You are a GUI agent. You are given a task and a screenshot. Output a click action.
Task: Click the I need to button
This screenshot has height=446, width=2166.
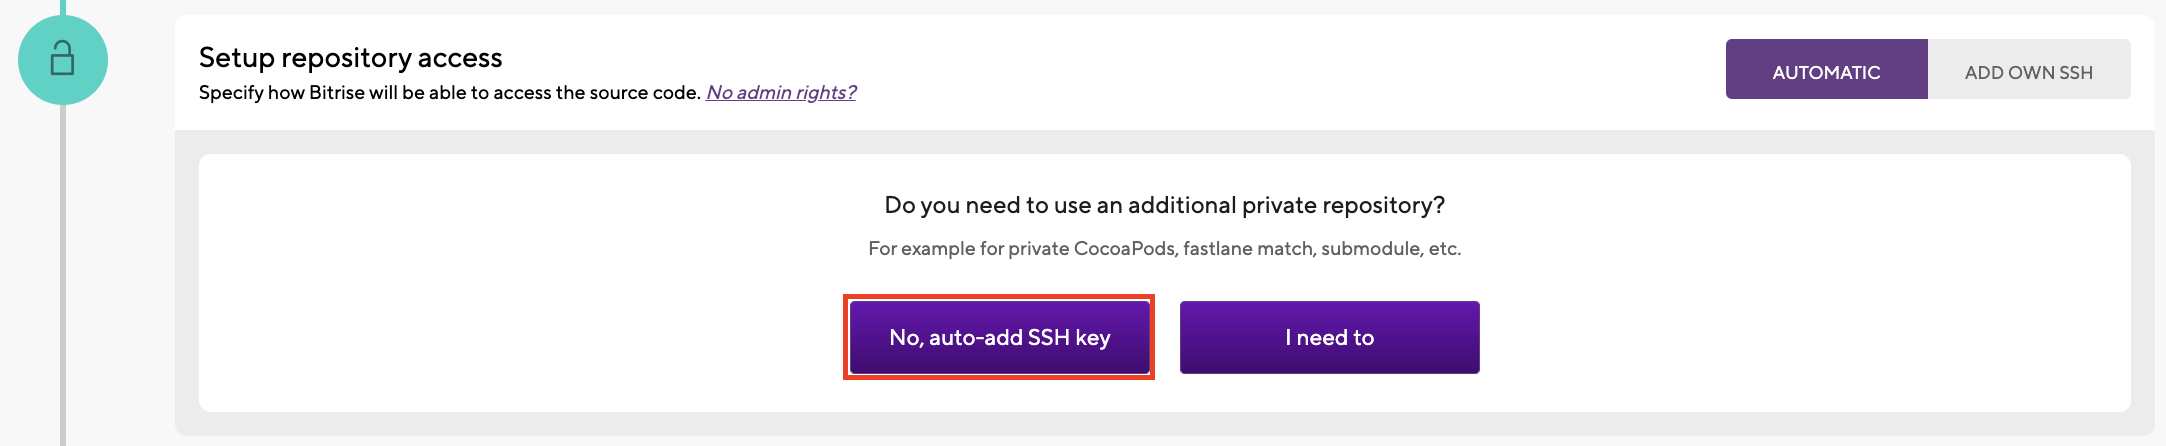tap(1329, 337)
